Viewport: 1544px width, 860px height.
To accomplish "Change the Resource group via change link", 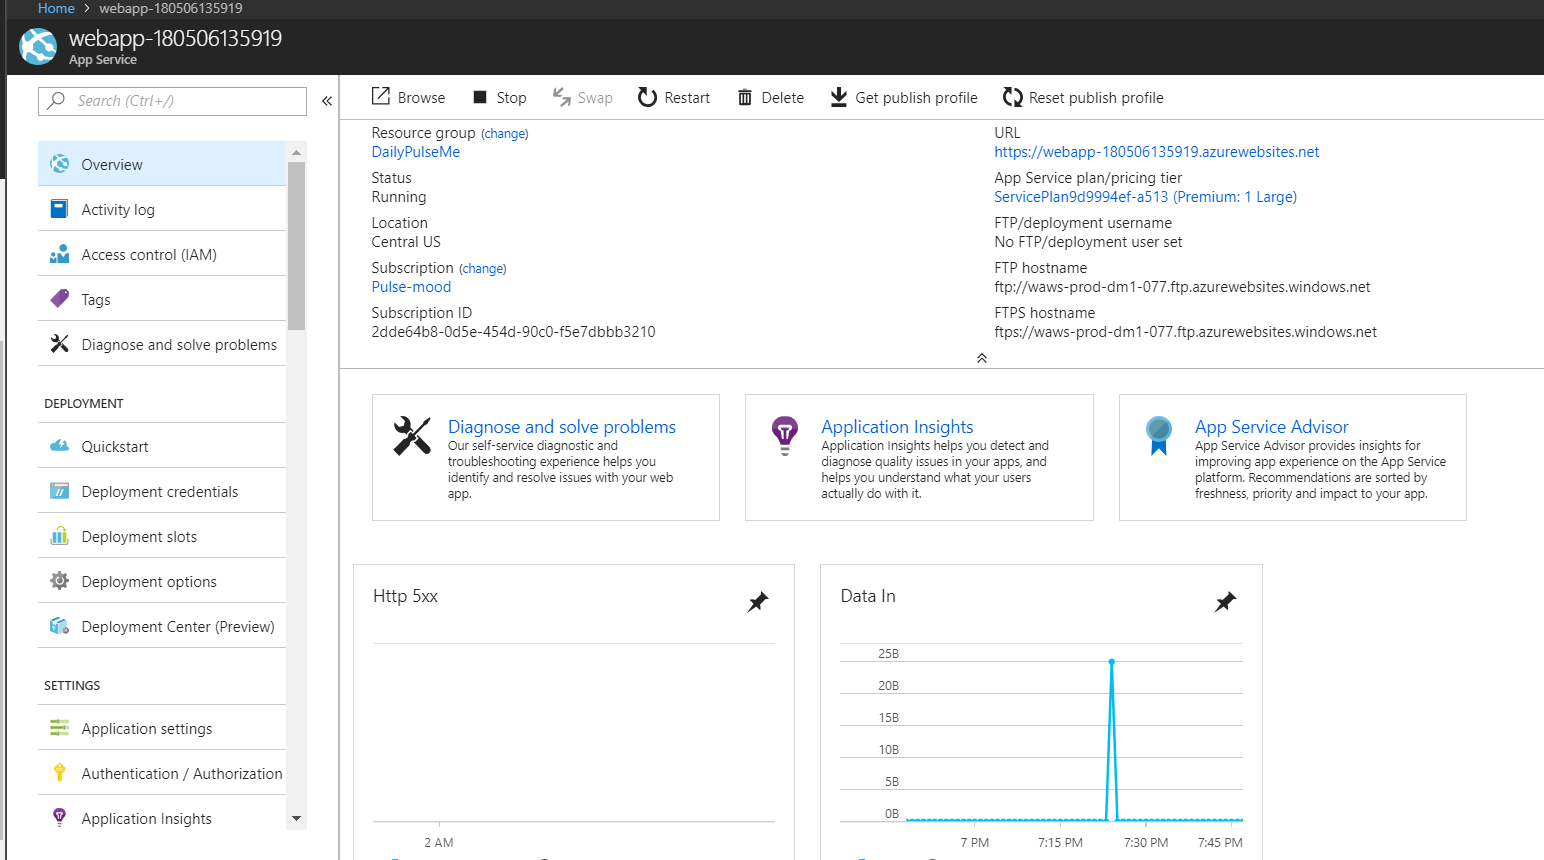I will [505, 134].
